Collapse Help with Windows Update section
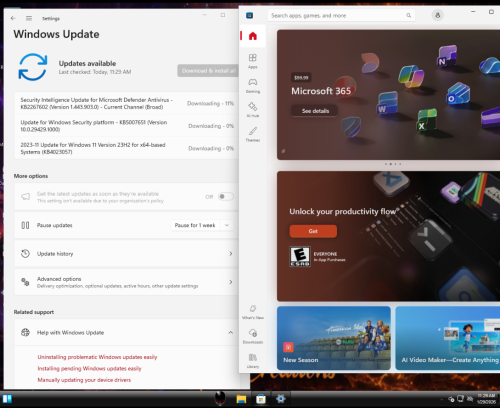Viewport: 500px width, 408px height. click(231, 333)
